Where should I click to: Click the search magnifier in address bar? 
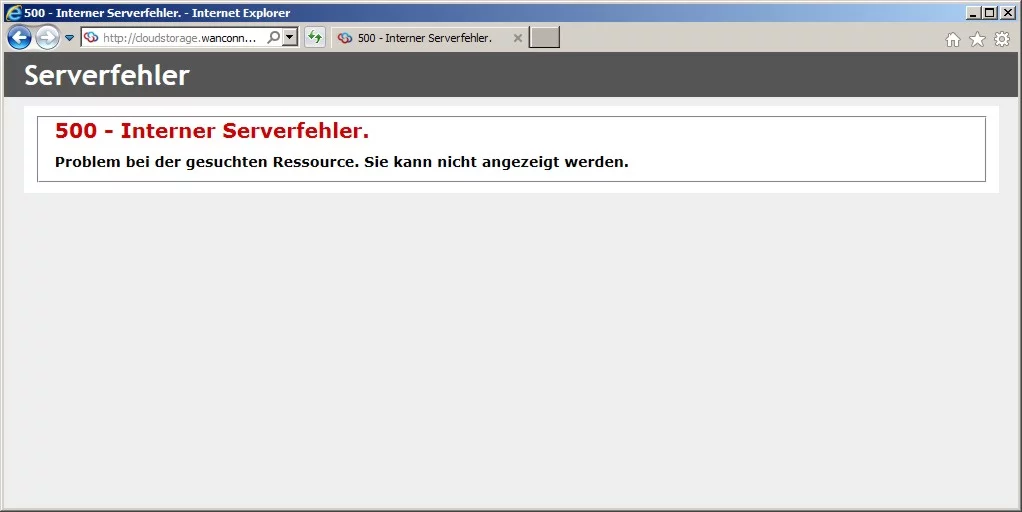(274, 38)
